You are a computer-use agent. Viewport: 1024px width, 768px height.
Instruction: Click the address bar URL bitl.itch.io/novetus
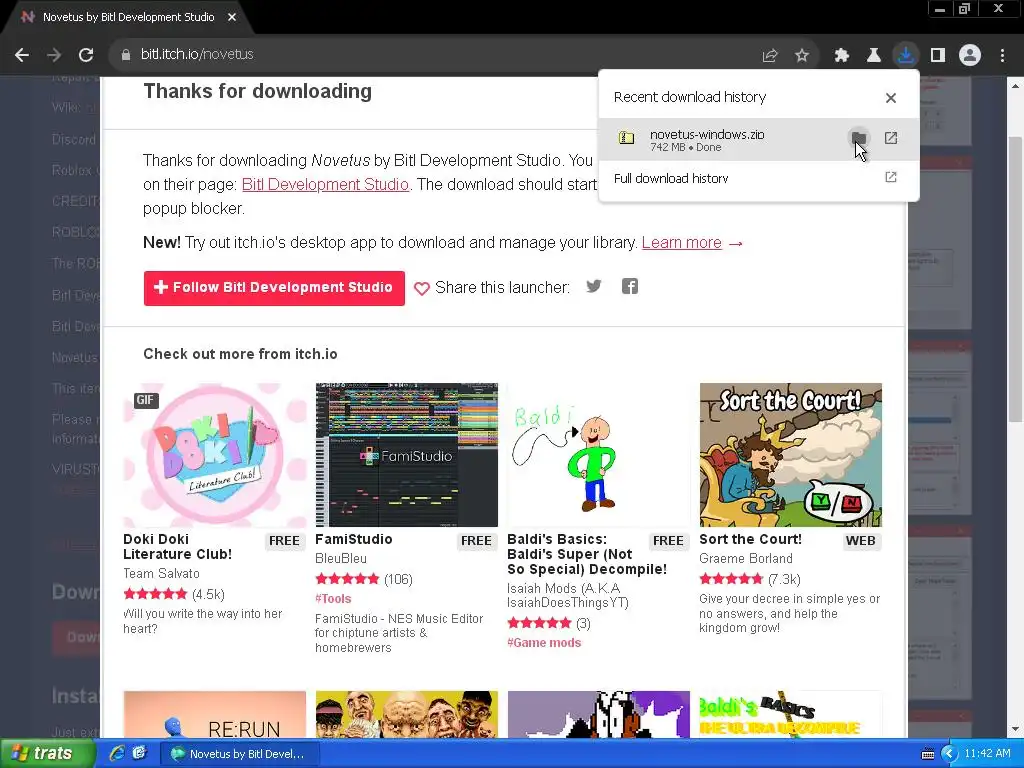pos(197,55)
